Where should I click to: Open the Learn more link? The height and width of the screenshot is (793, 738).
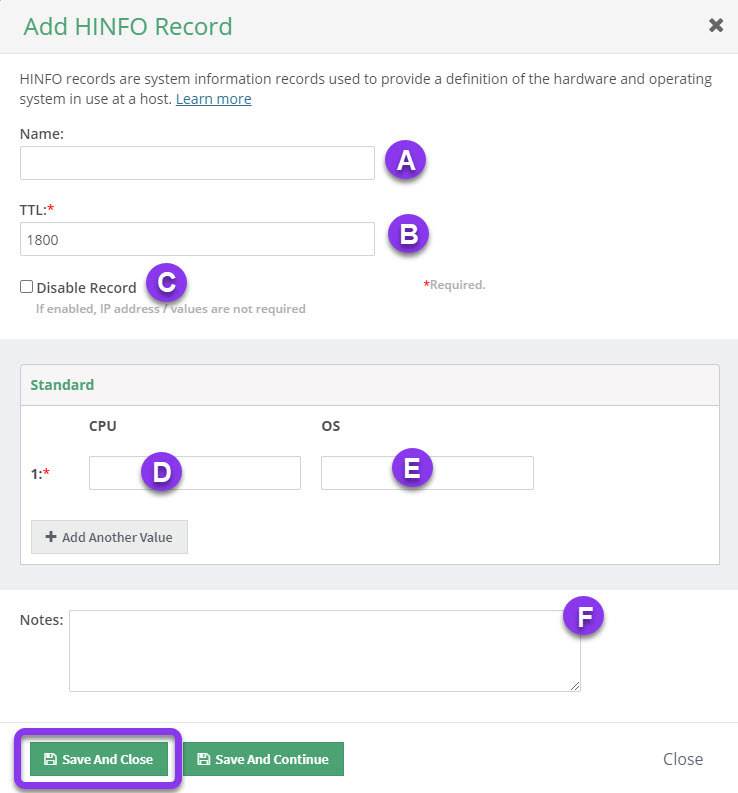tap(213, 99)
